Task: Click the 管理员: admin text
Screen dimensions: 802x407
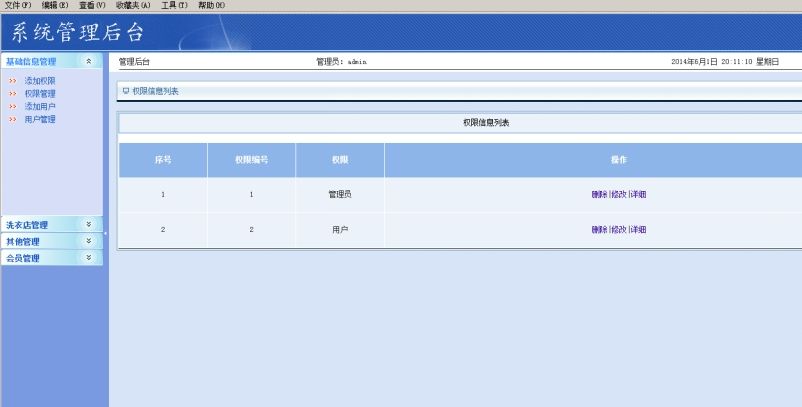Action: click(x=341, y=62)
